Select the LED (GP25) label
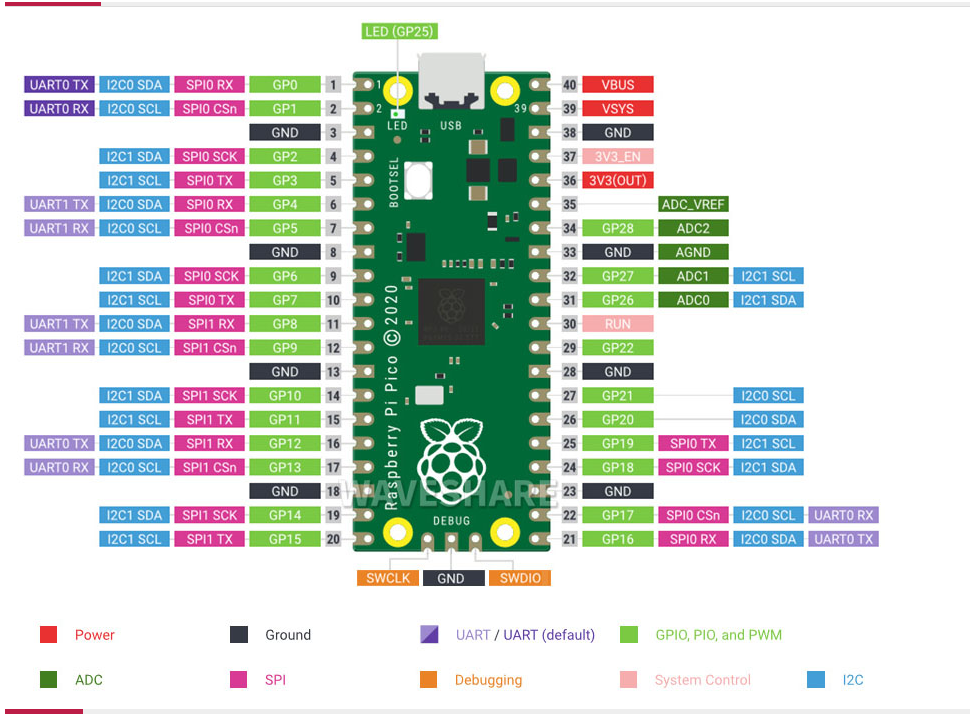 point(399,32)
